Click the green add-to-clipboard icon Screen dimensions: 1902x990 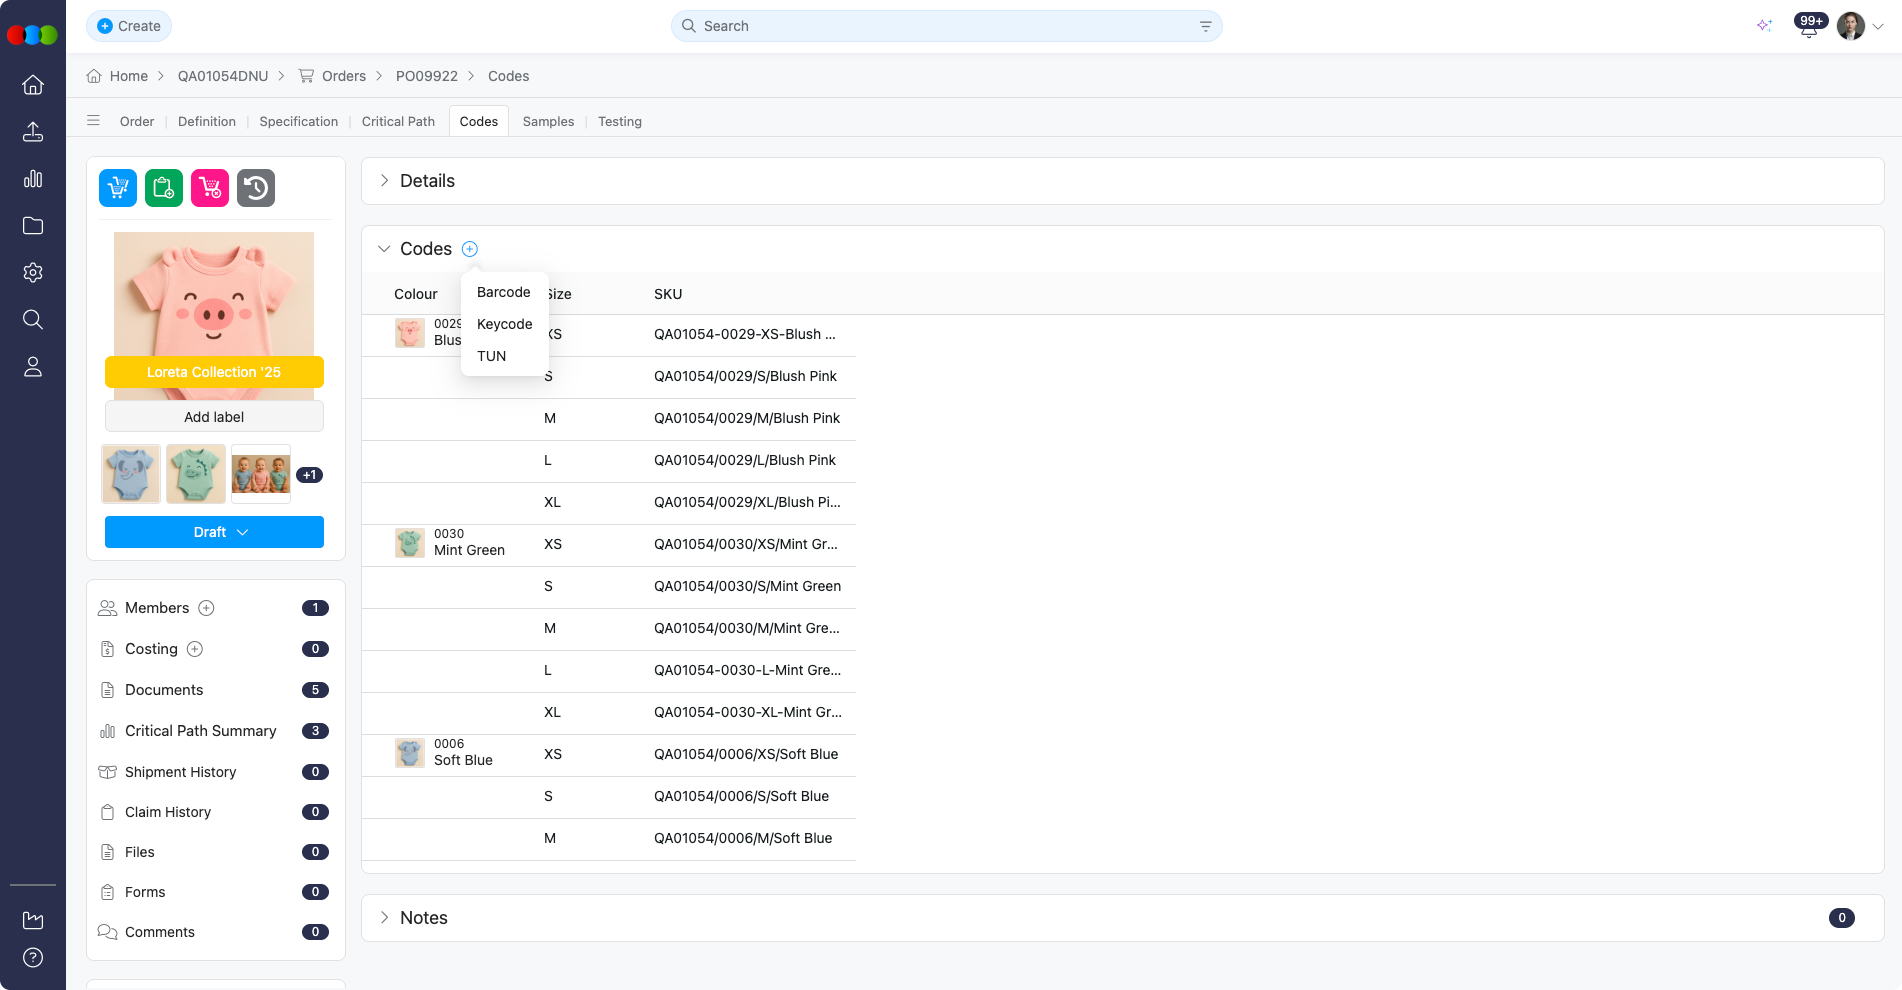[163, 187]
